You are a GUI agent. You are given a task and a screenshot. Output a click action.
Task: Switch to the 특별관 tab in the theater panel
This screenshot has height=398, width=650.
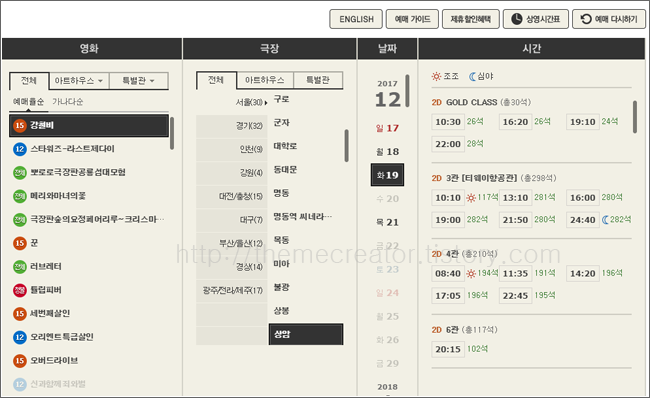tap(318, 80)
